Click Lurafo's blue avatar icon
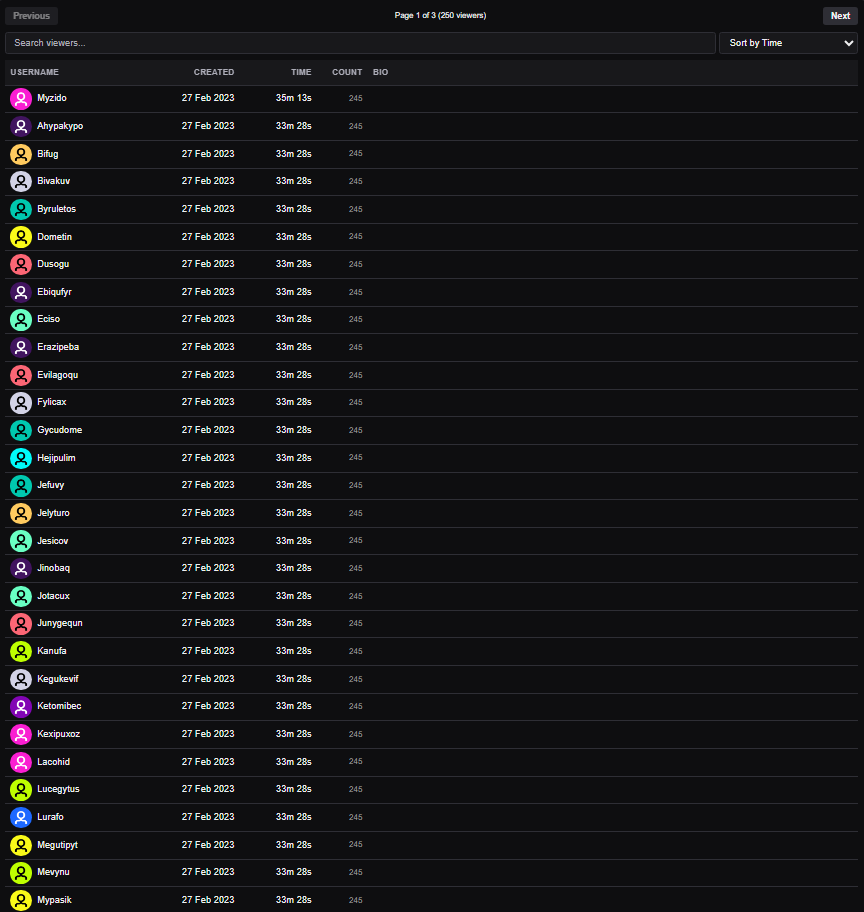Viewport: 864px width, 912px height. pyautogui.click(x=21, y=817)
